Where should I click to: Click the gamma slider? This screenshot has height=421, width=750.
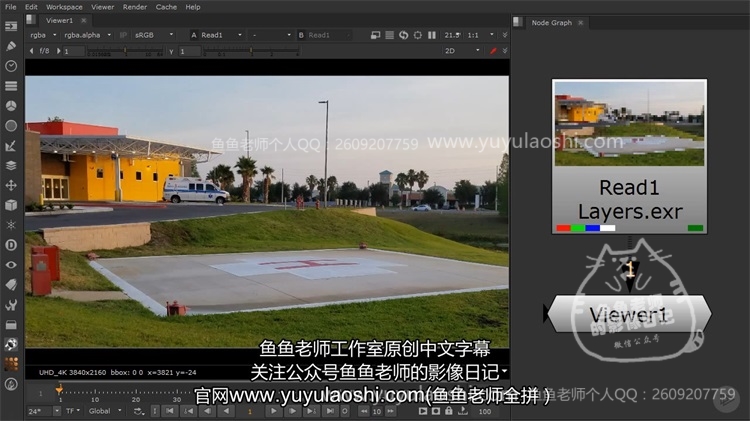tap(251, 51)
